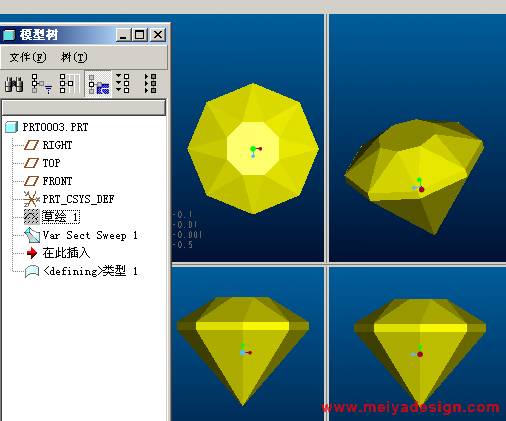
Task: Click the Var Sect Sweep 1 feature icon
Action: tap(32, 235)
